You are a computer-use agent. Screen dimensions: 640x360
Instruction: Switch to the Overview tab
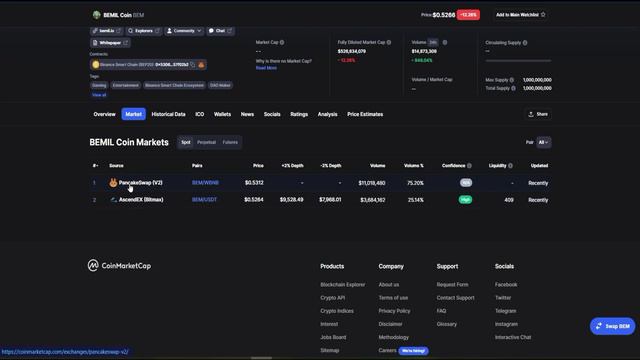pyautogui.click(x=104, y=114)
